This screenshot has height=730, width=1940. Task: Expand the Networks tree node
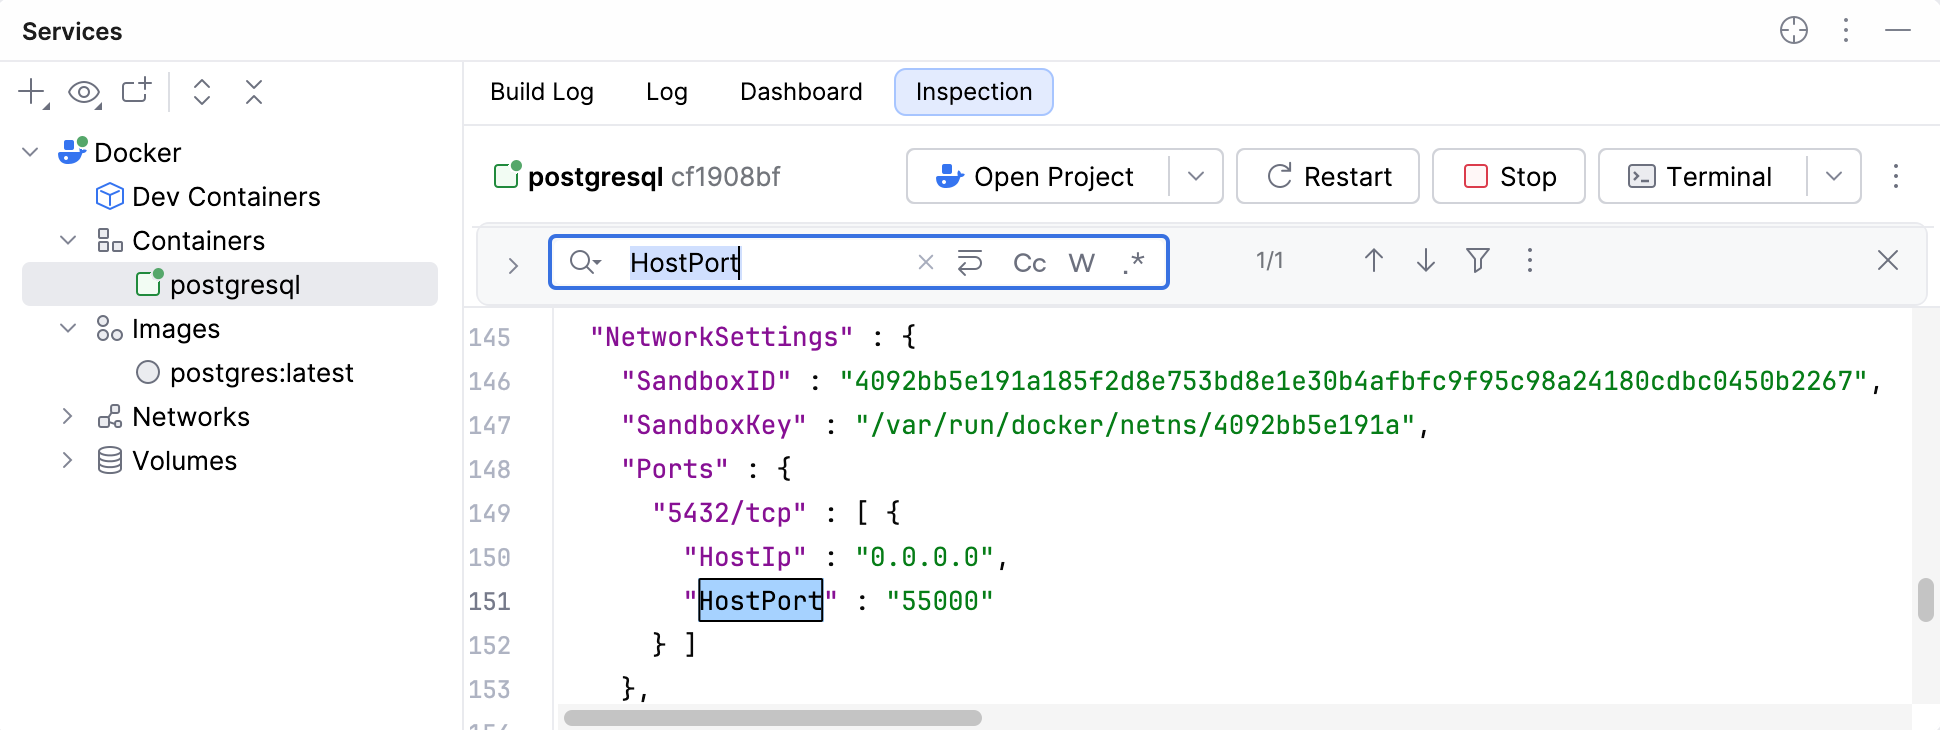pyautogui.click(x=68, y=417)
